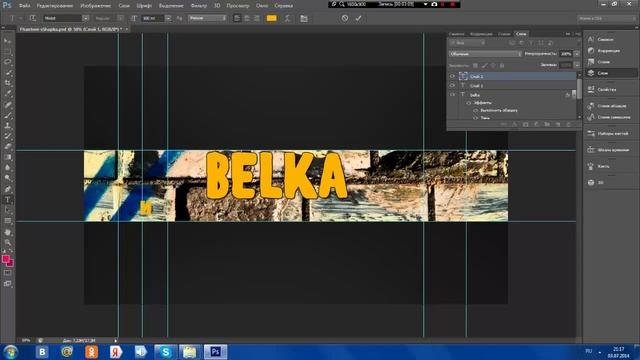The height and width of the screenshot is (360, 640).
Task: Switch to the Коррекция panel tab
Action: coord(481,34)
